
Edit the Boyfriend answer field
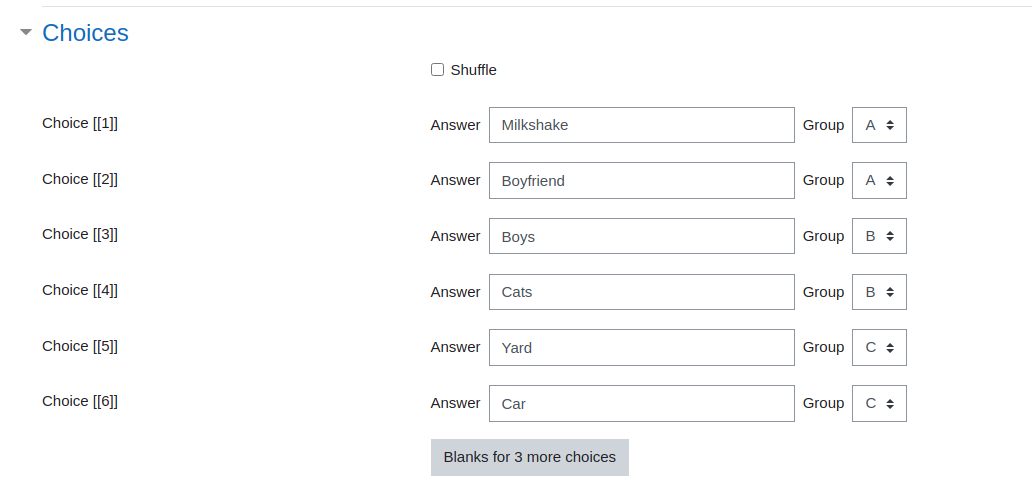642,180
